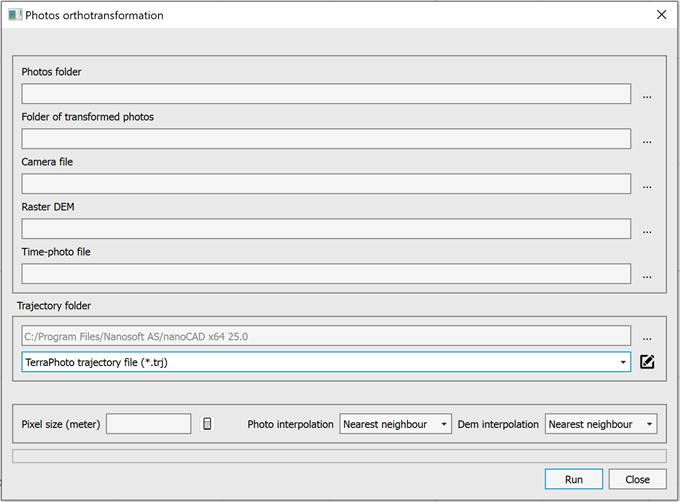The width and height of the screenshot is (680, 502).
Task: Click the 'Pixel size (meter)' label
Action: (x=61, y=424)
